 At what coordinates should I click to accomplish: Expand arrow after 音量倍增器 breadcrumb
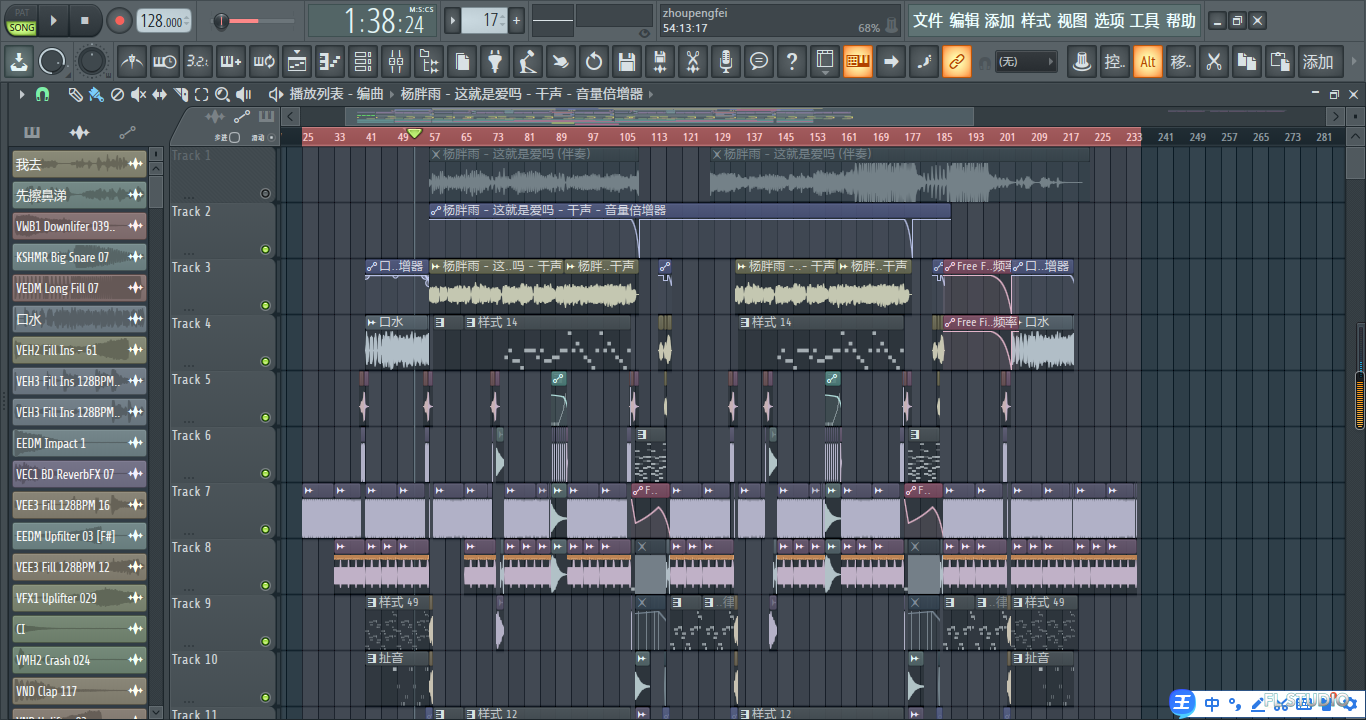652,94
